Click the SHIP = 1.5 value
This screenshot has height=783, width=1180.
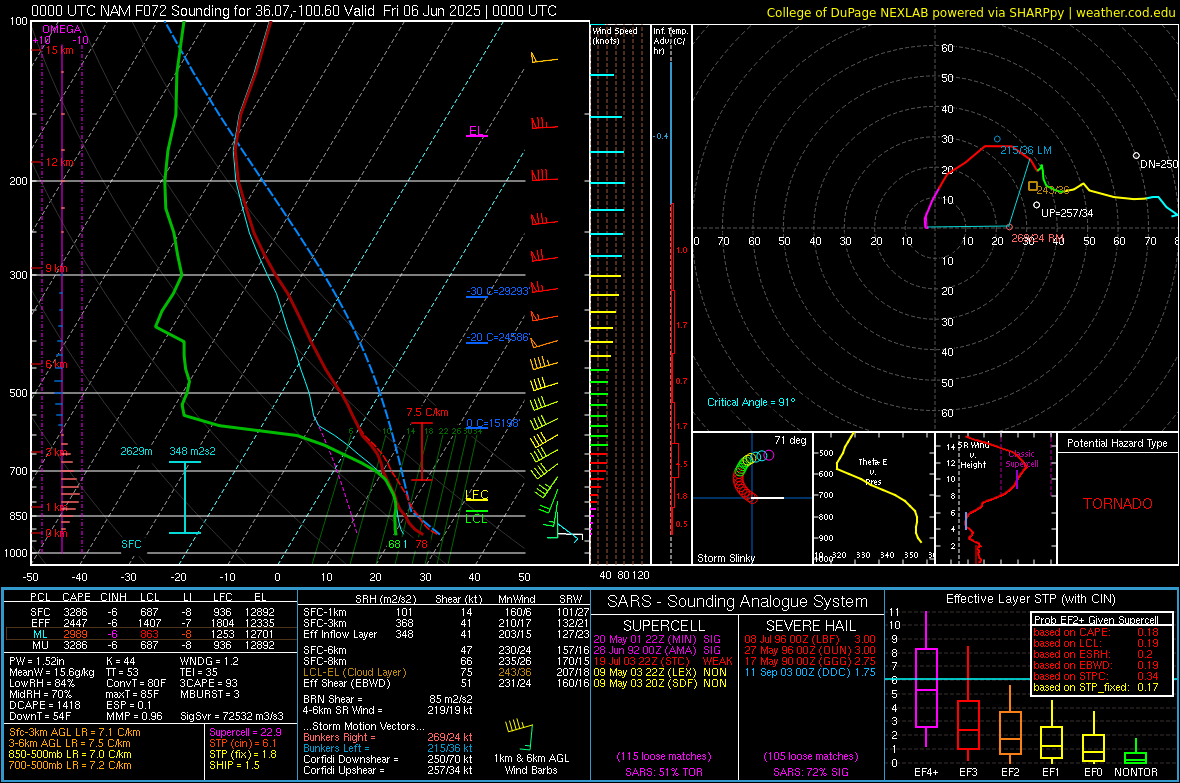coord(234,765)
